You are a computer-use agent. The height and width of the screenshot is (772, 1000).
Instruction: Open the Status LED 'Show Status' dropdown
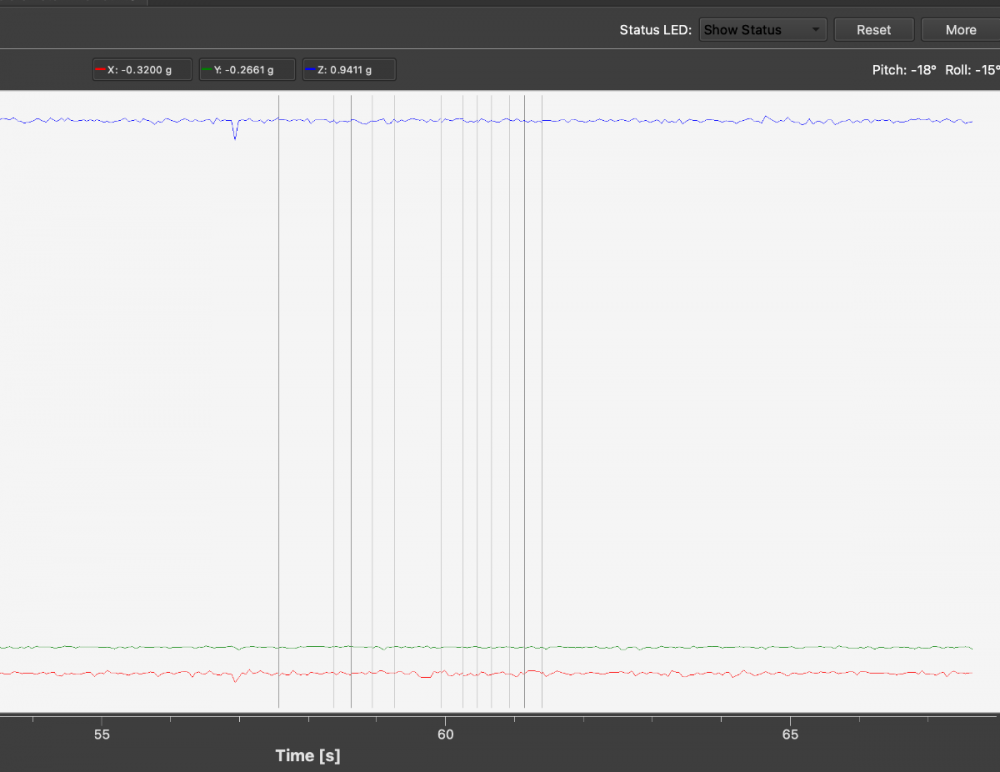(x=762, y=30)
